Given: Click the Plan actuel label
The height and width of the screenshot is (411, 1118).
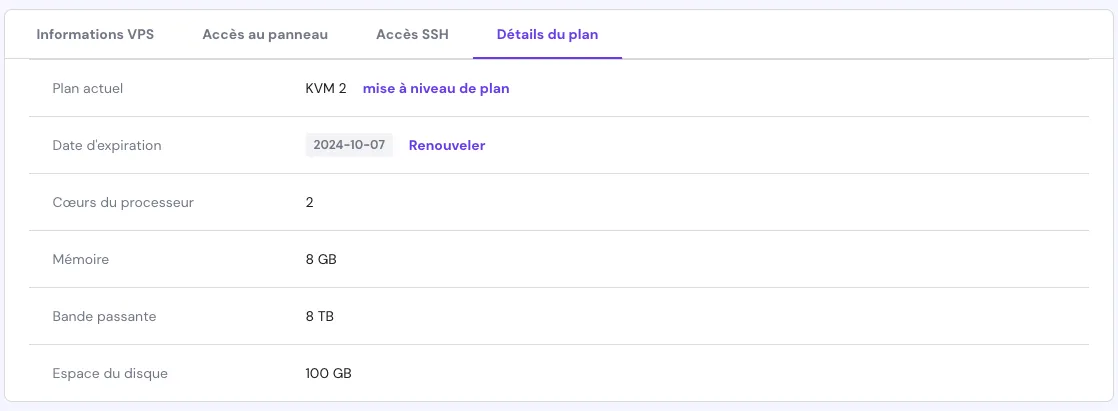Looking at the screenshot, I should tap(88, 88).
